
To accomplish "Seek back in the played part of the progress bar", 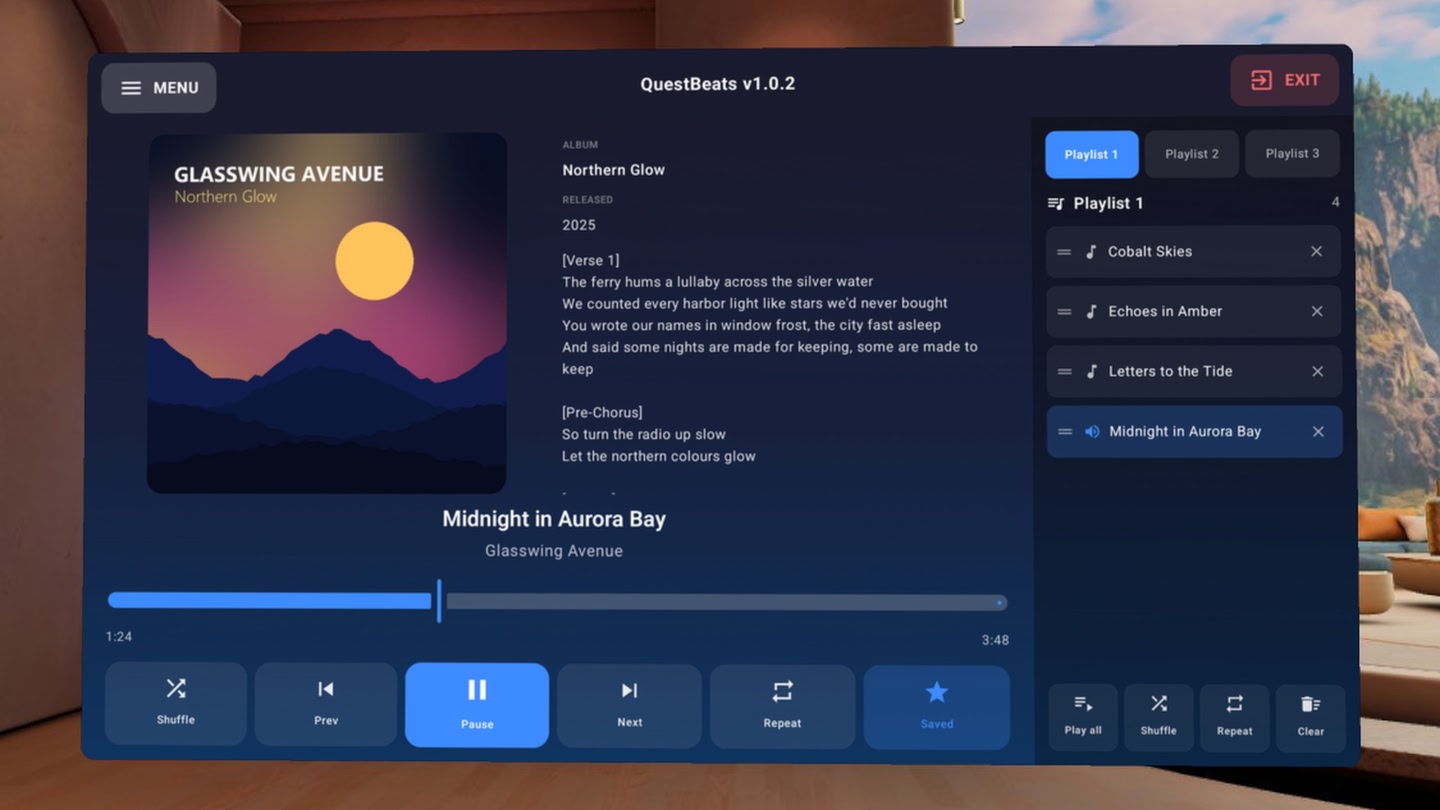I will [270, 600].
